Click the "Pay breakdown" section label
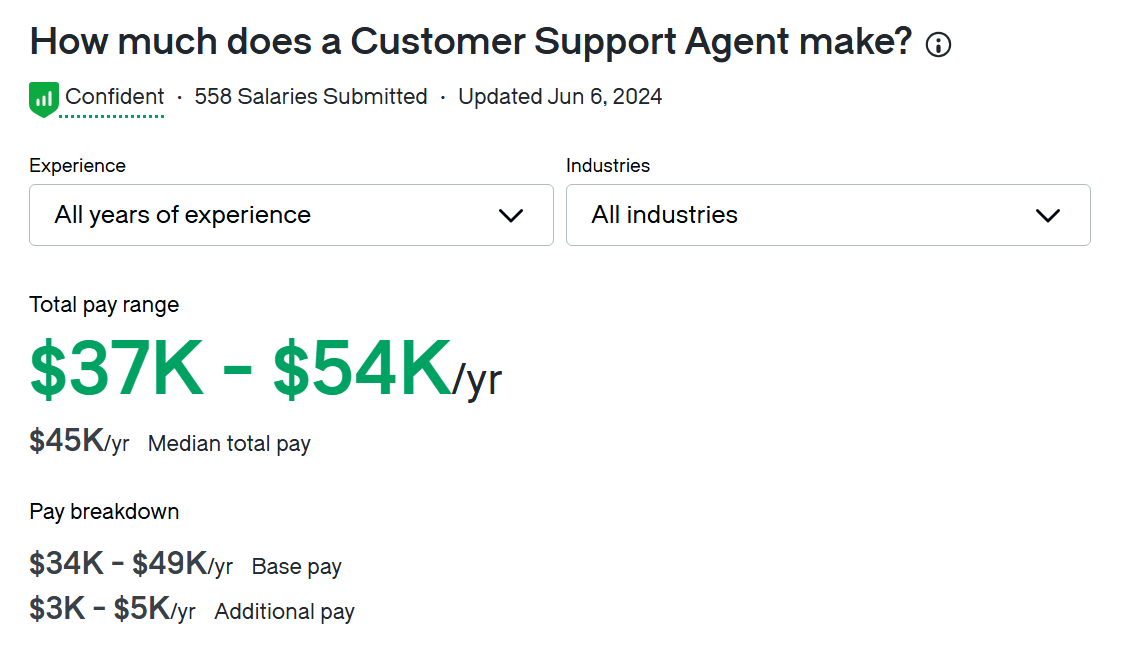1142x648 pixels. pyautogui.click(x=104, y=512)
